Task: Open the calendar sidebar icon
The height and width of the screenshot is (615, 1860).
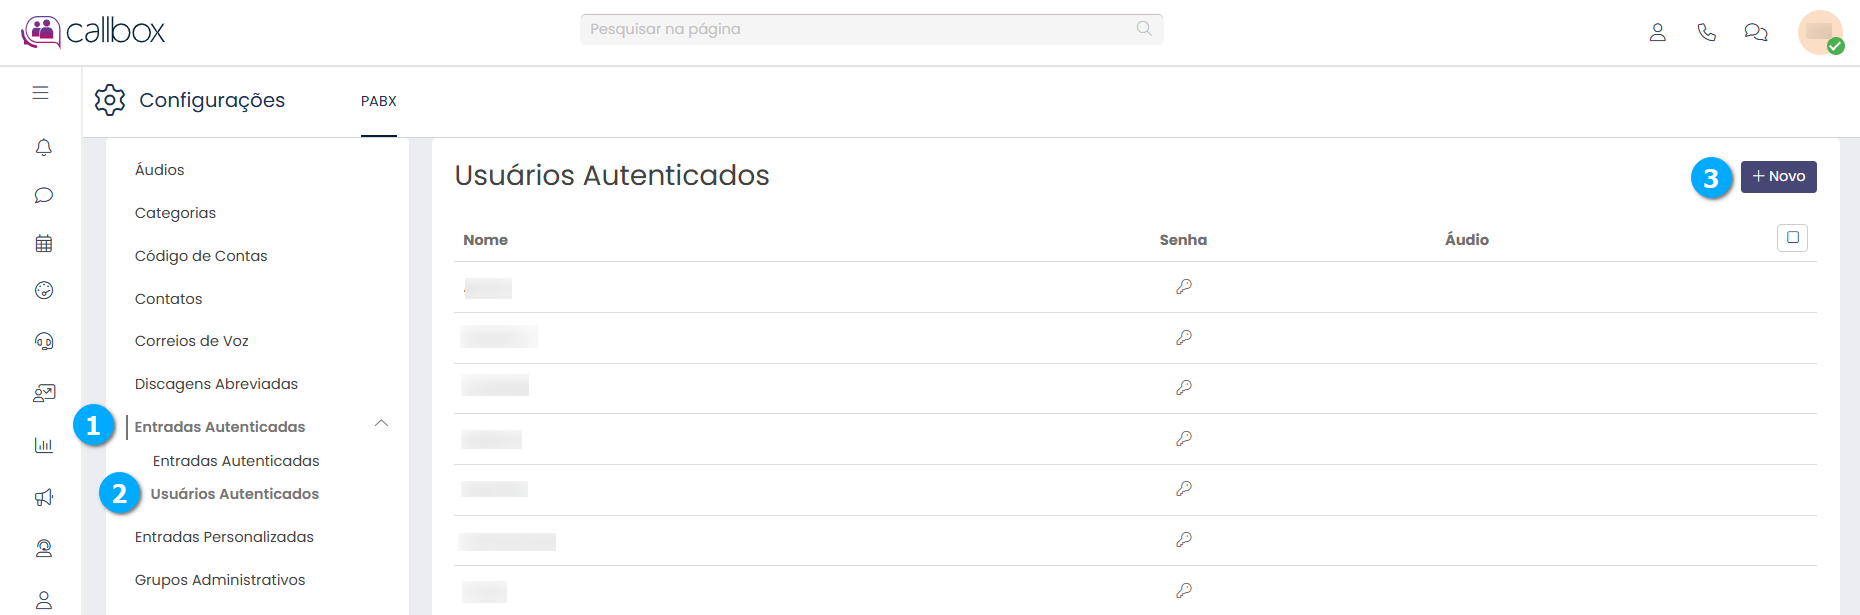Action: [x=43, y=243]
